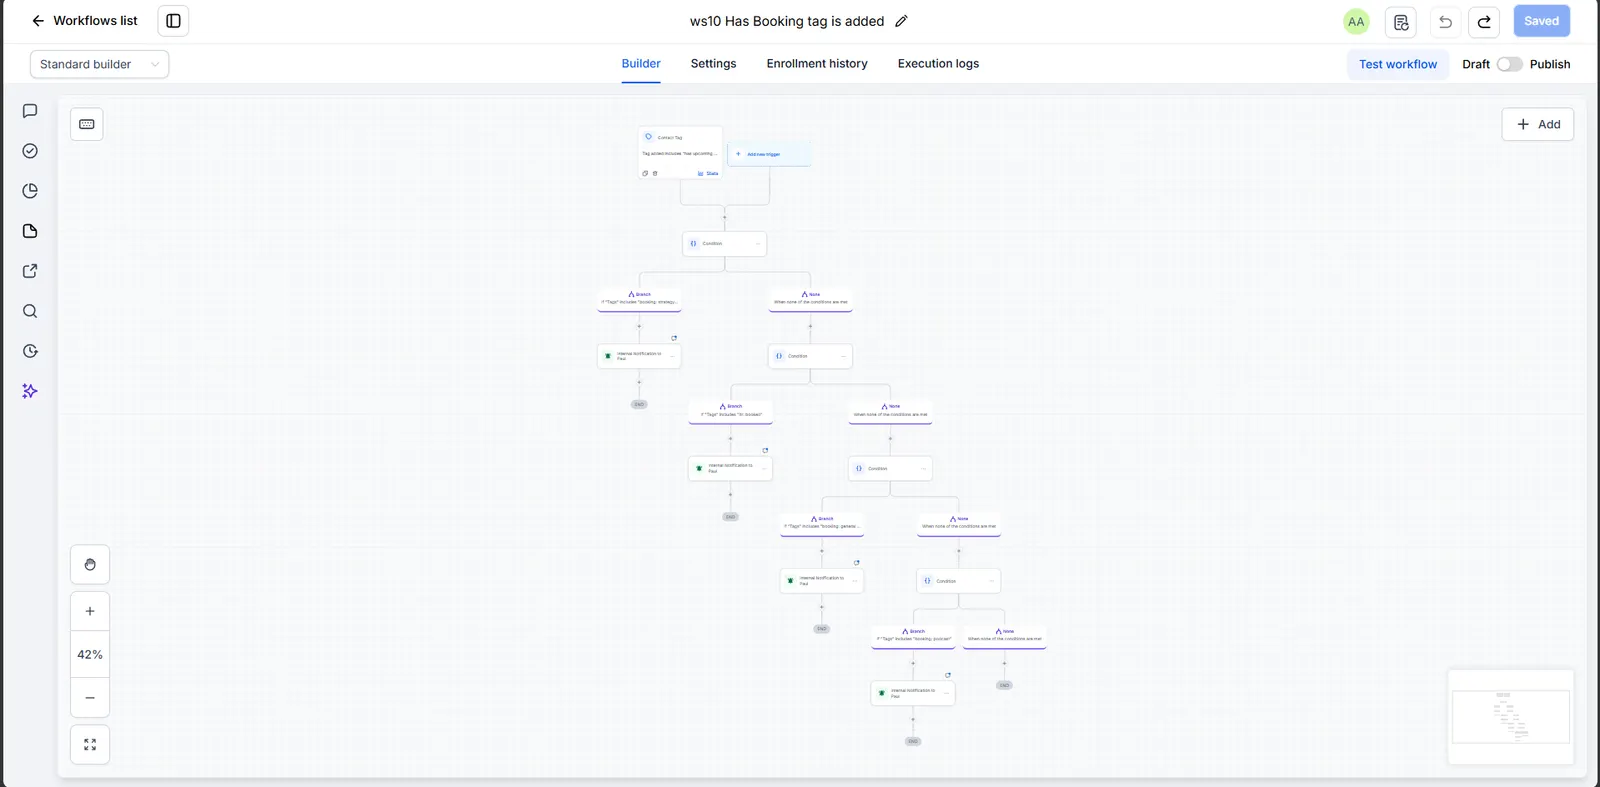Open the Settings tab
Screen dimensions: 1600x787
click(x=713, y=64)
